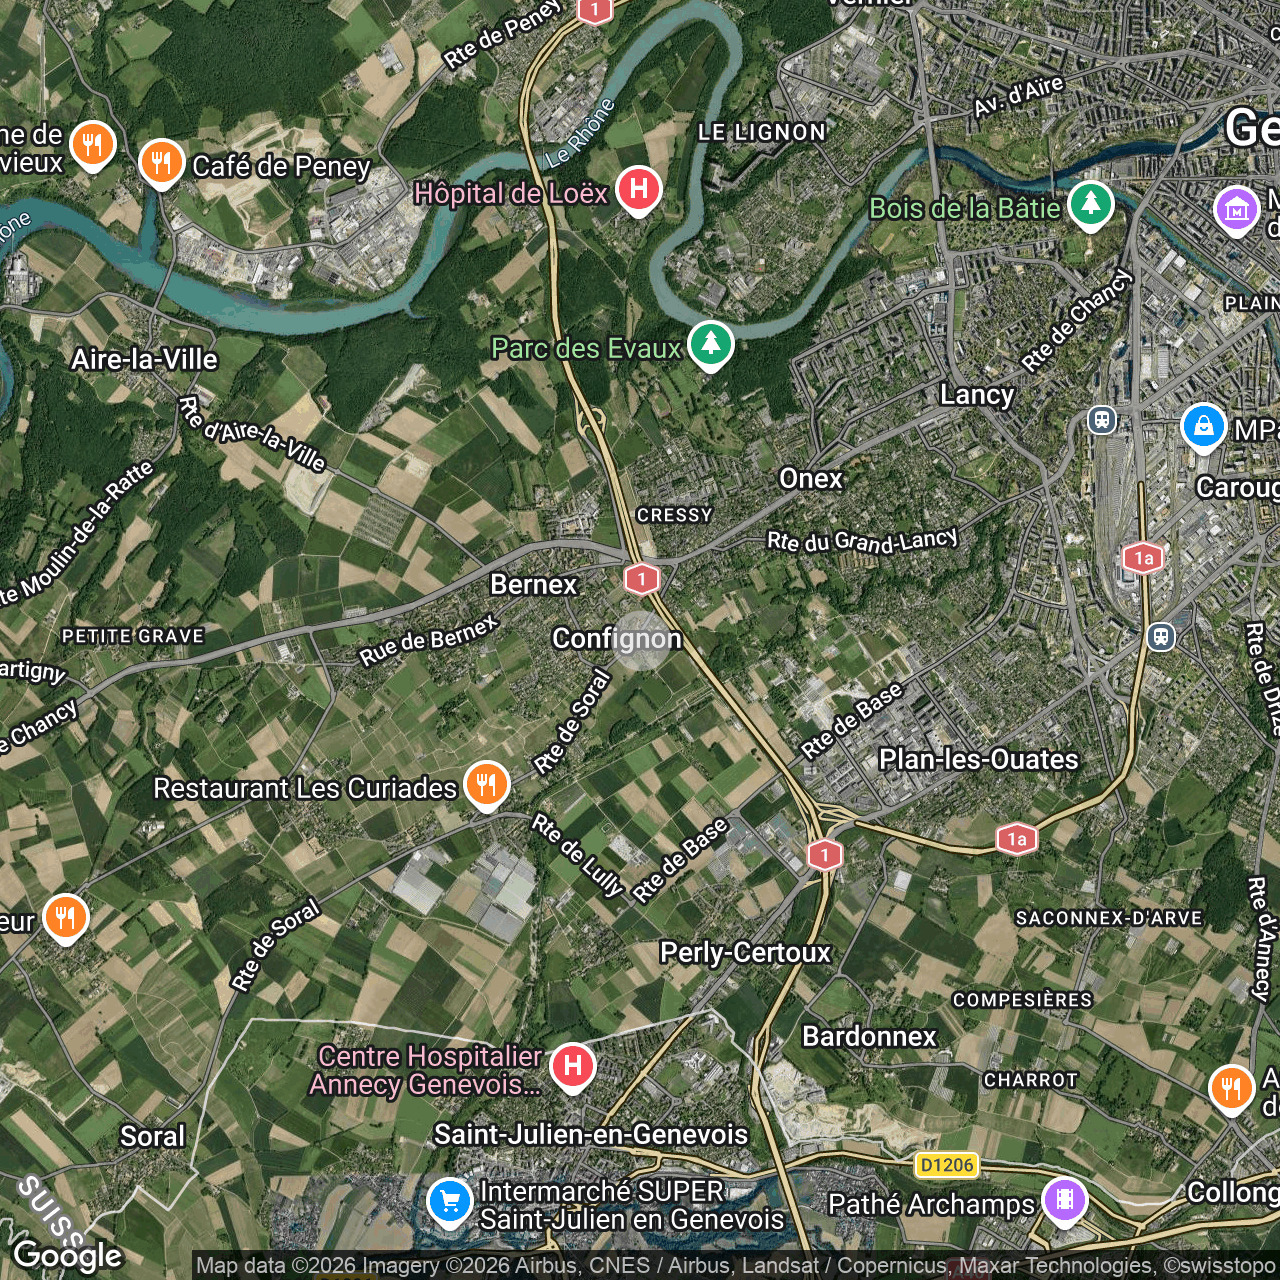
Task: Click the Hôpital de Loëx hospital marker
Action: [x=638, y=188]
